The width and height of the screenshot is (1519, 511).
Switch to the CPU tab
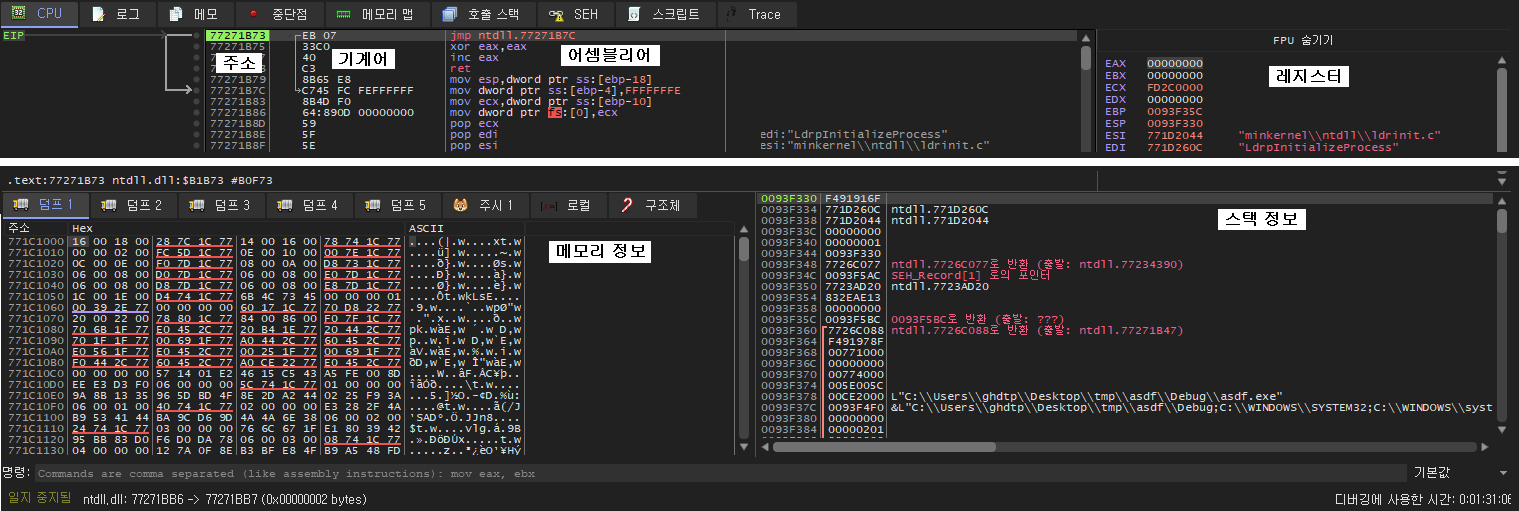tap(37, 14)
